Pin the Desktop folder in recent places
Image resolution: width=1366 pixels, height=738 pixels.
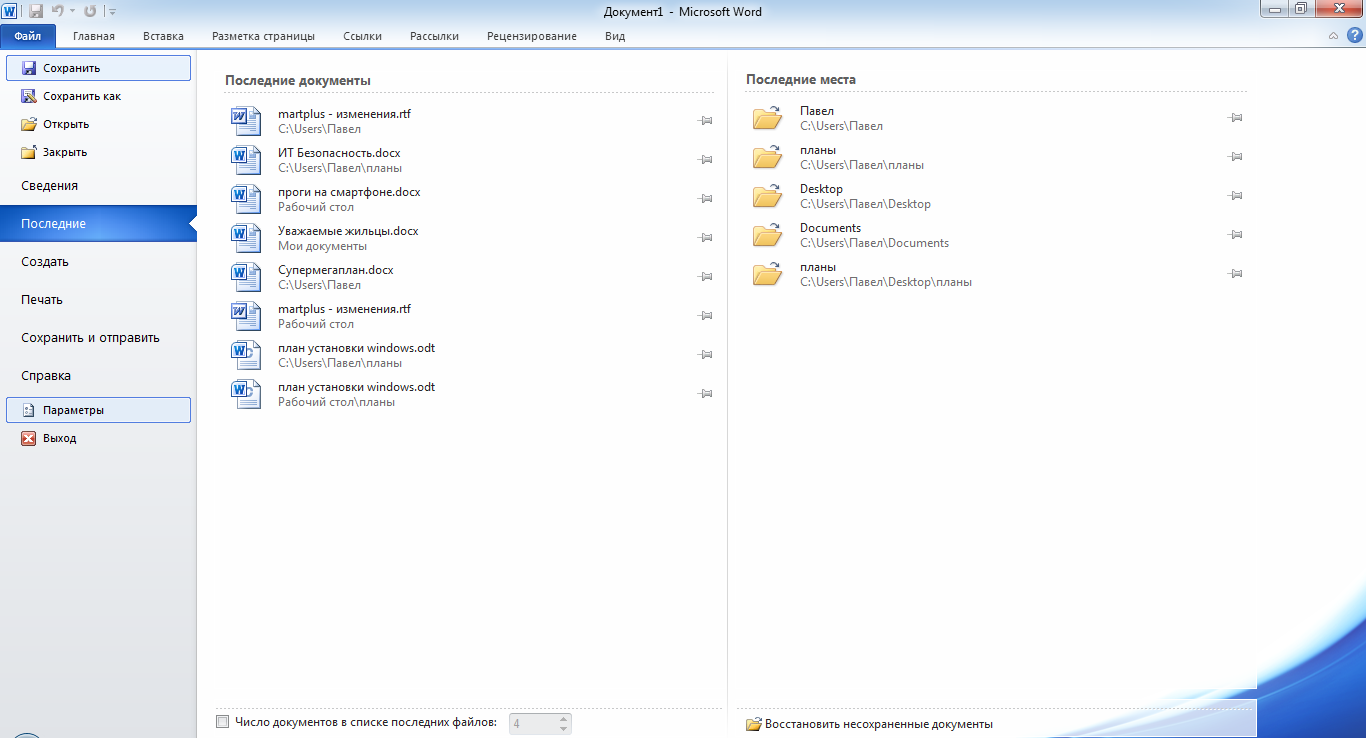[1235, 196]
